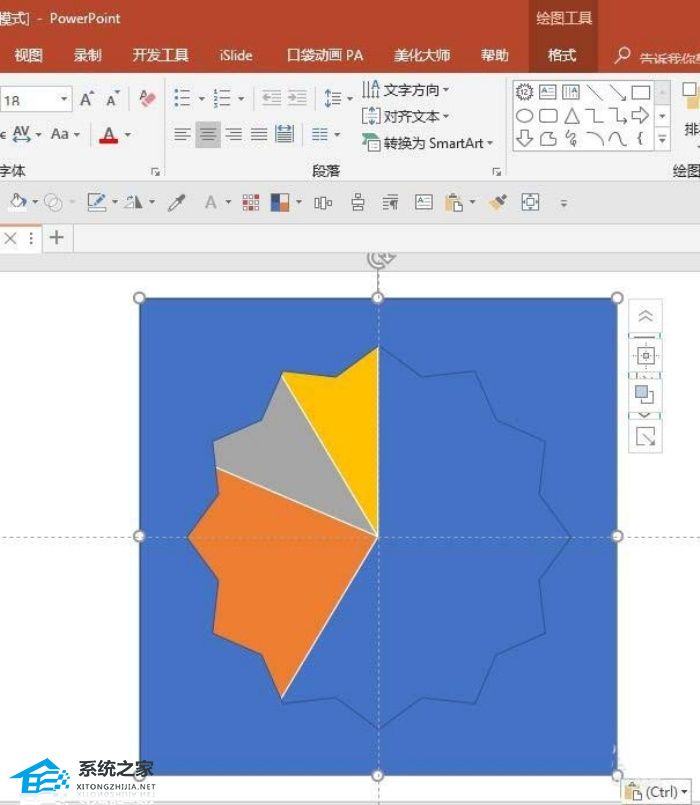
Task: Switch to the iSlide tab
Action: tap(236, 55)
